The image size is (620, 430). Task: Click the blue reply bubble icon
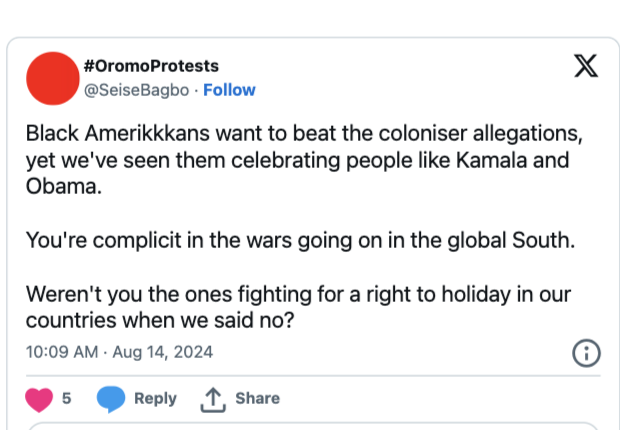tap(111, 398)
